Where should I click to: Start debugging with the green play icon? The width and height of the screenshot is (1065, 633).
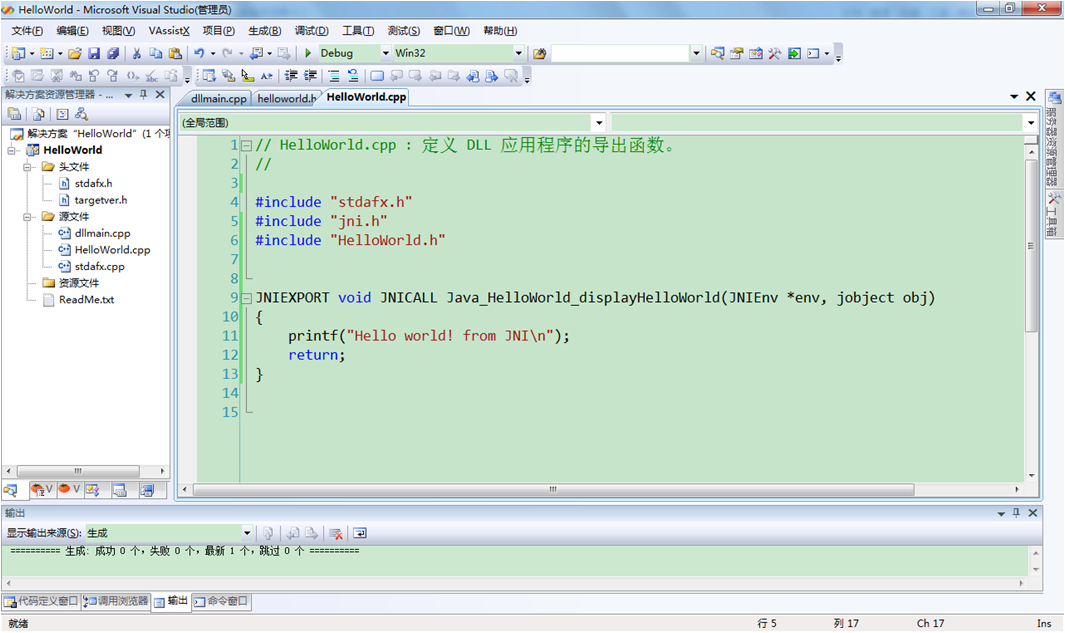308,53
